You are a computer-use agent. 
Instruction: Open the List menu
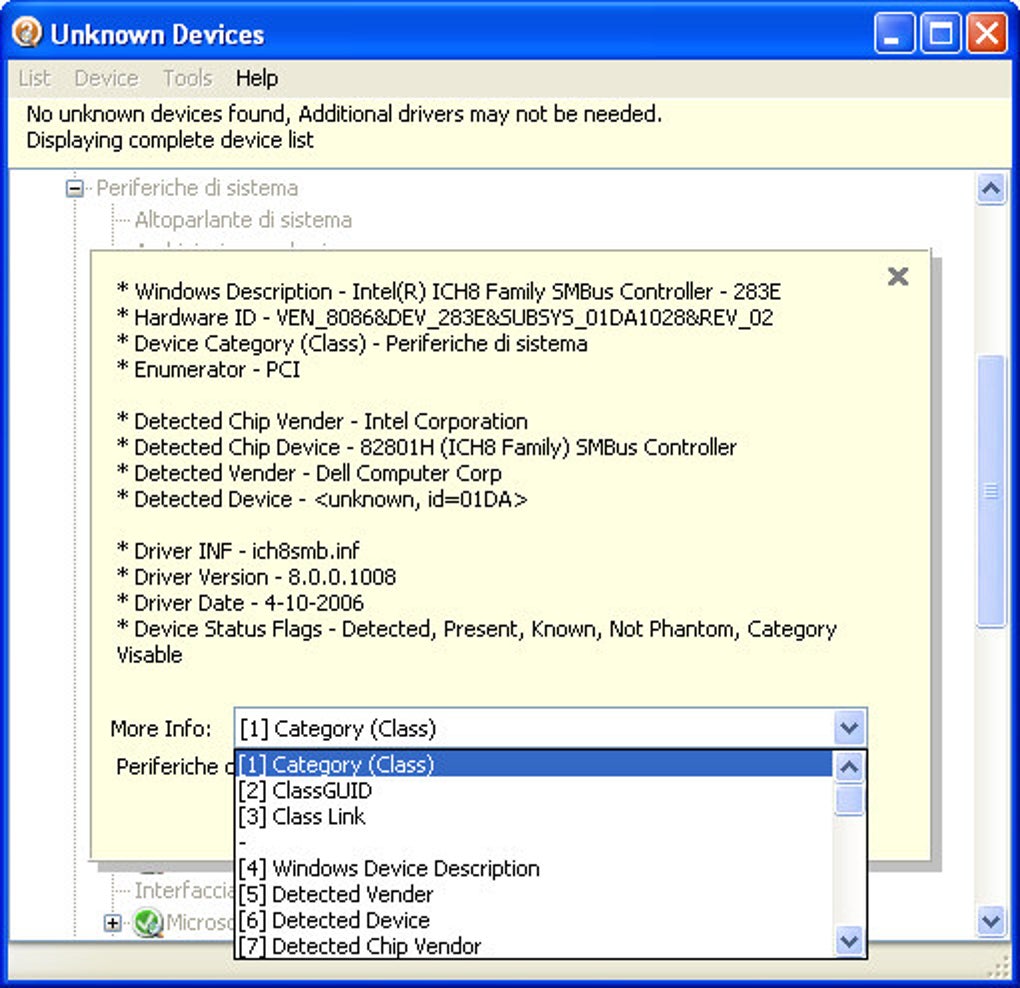click(x=34, y=78)
